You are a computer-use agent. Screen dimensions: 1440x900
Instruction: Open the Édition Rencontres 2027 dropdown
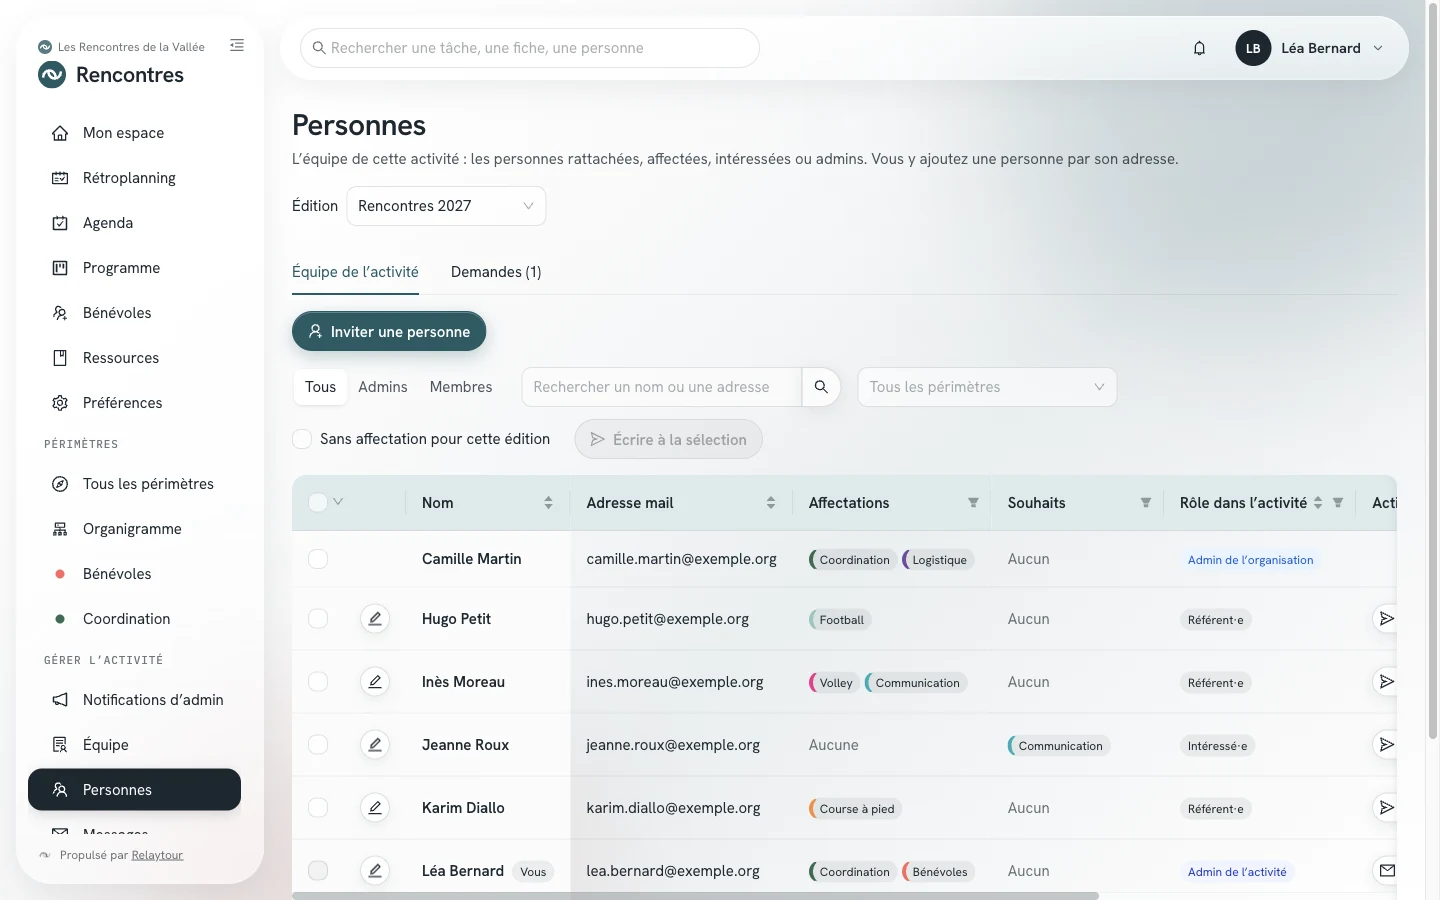446,206
